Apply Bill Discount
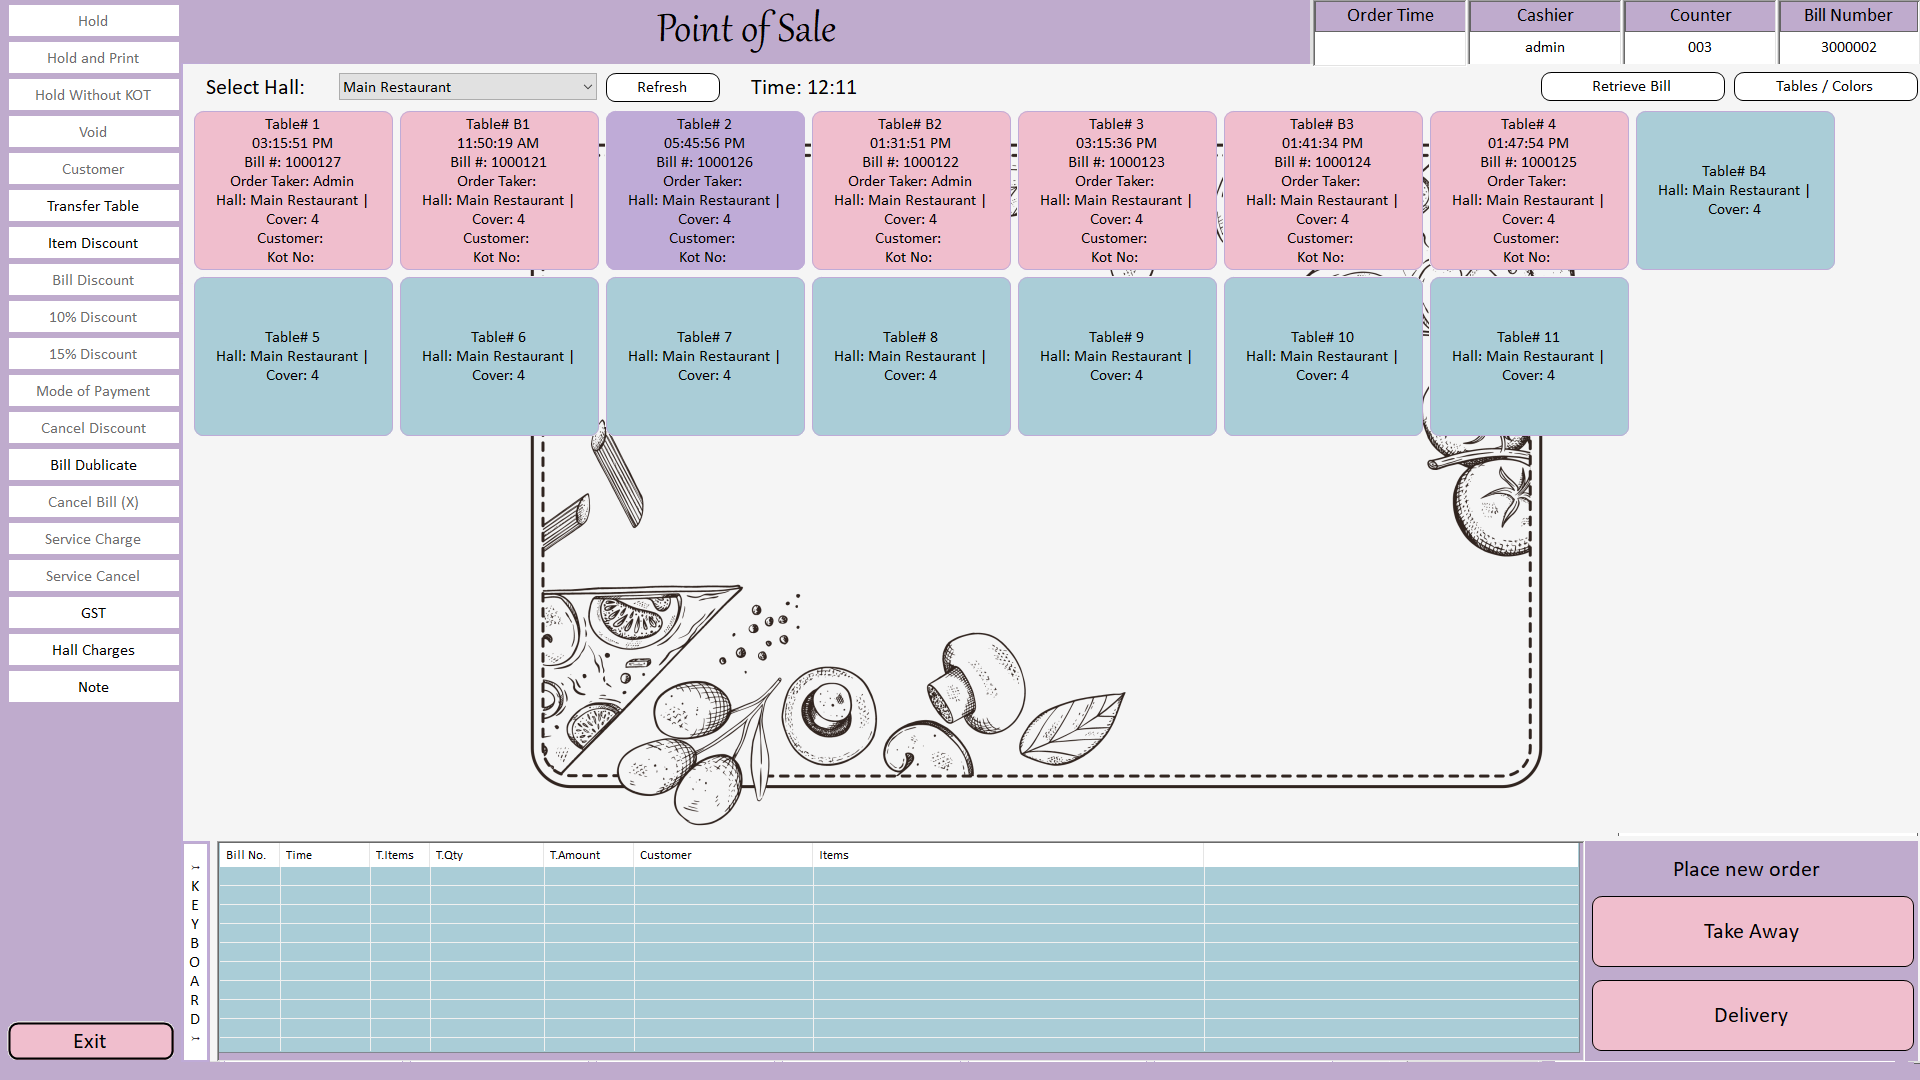This screenshot has width=1920, height=1080. click(94, 280)
